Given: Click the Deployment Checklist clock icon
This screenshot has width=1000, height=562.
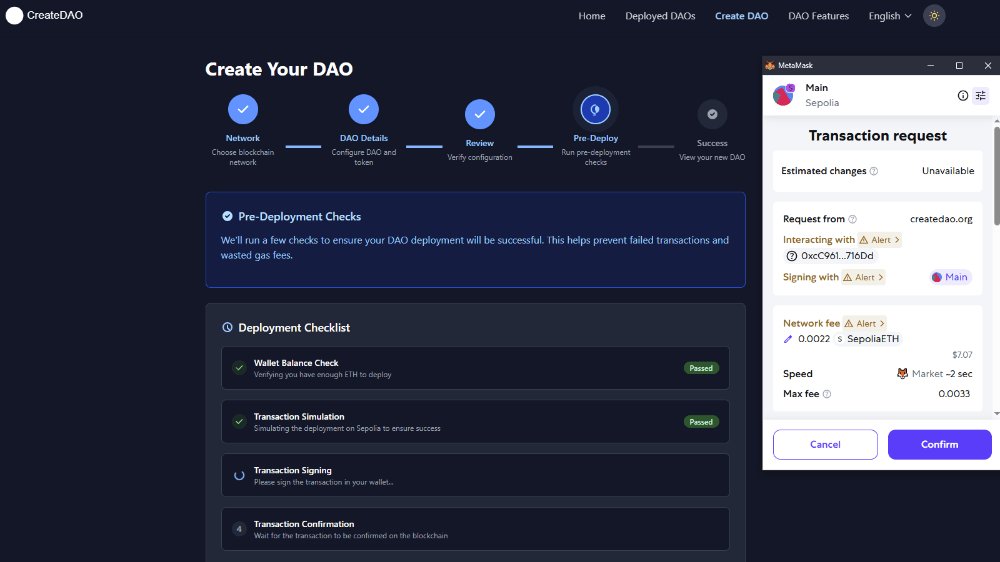Looking at the screenshot, I should [x=227, y=327].
